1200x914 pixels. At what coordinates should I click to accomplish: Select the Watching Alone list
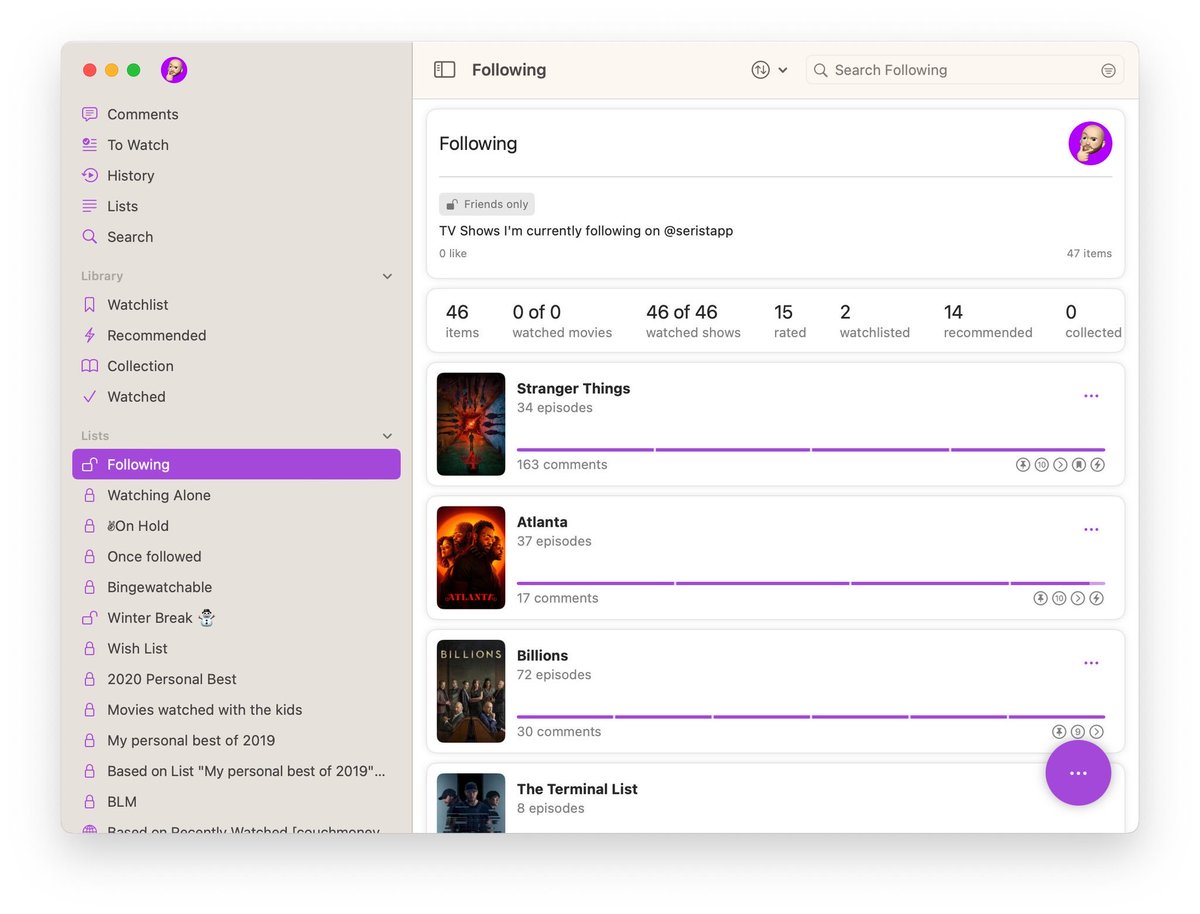pyautogui.click(x=236, y=496)
